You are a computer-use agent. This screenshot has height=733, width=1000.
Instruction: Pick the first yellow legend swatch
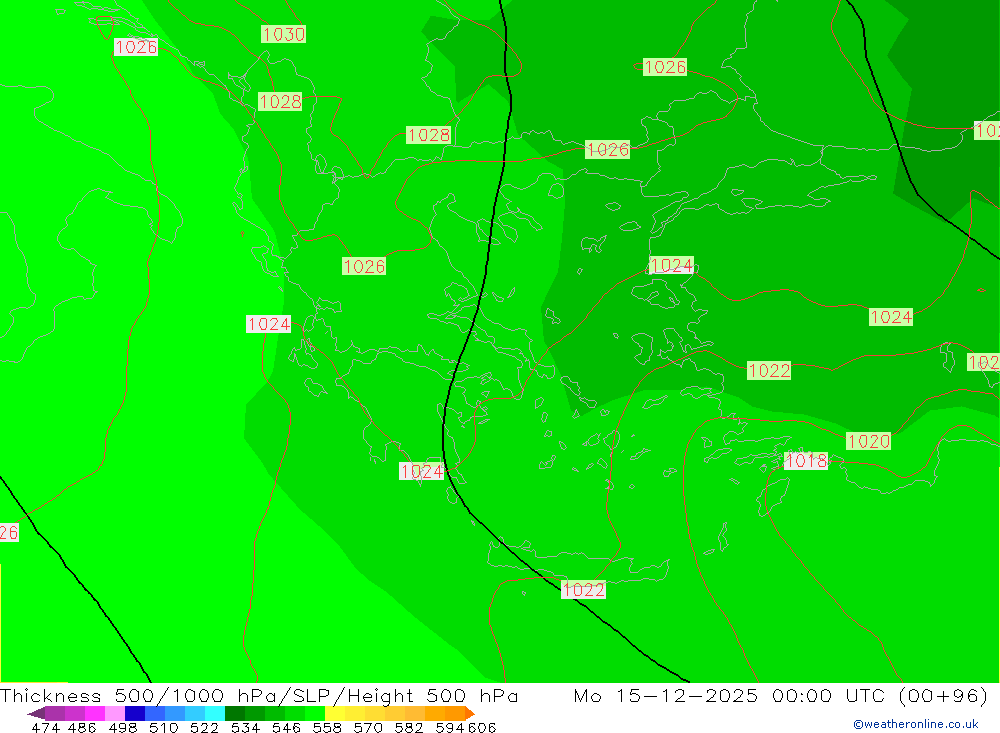pos(335,713)
